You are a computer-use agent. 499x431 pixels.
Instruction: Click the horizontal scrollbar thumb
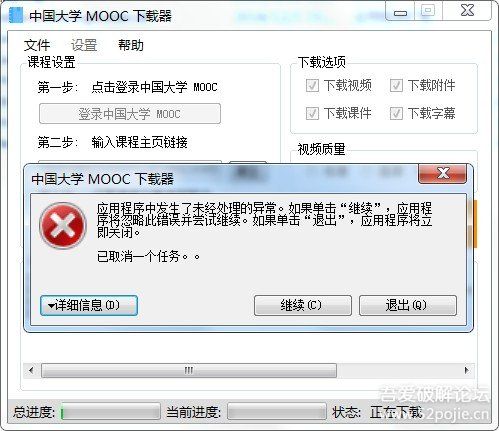coord(189,370)
